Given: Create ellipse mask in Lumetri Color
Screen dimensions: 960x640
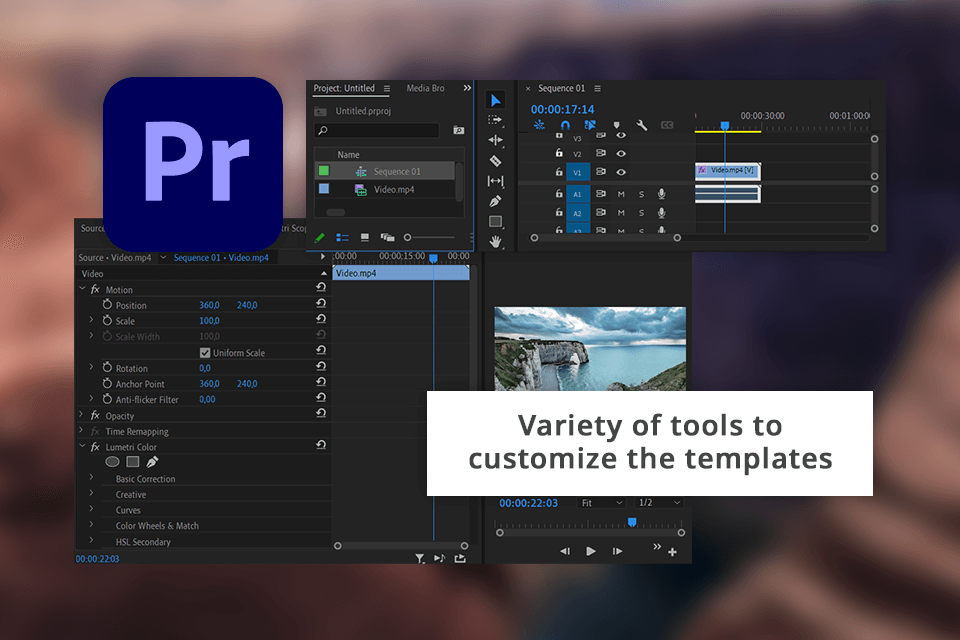Looking at the screenshot, I should click(112, 462).
